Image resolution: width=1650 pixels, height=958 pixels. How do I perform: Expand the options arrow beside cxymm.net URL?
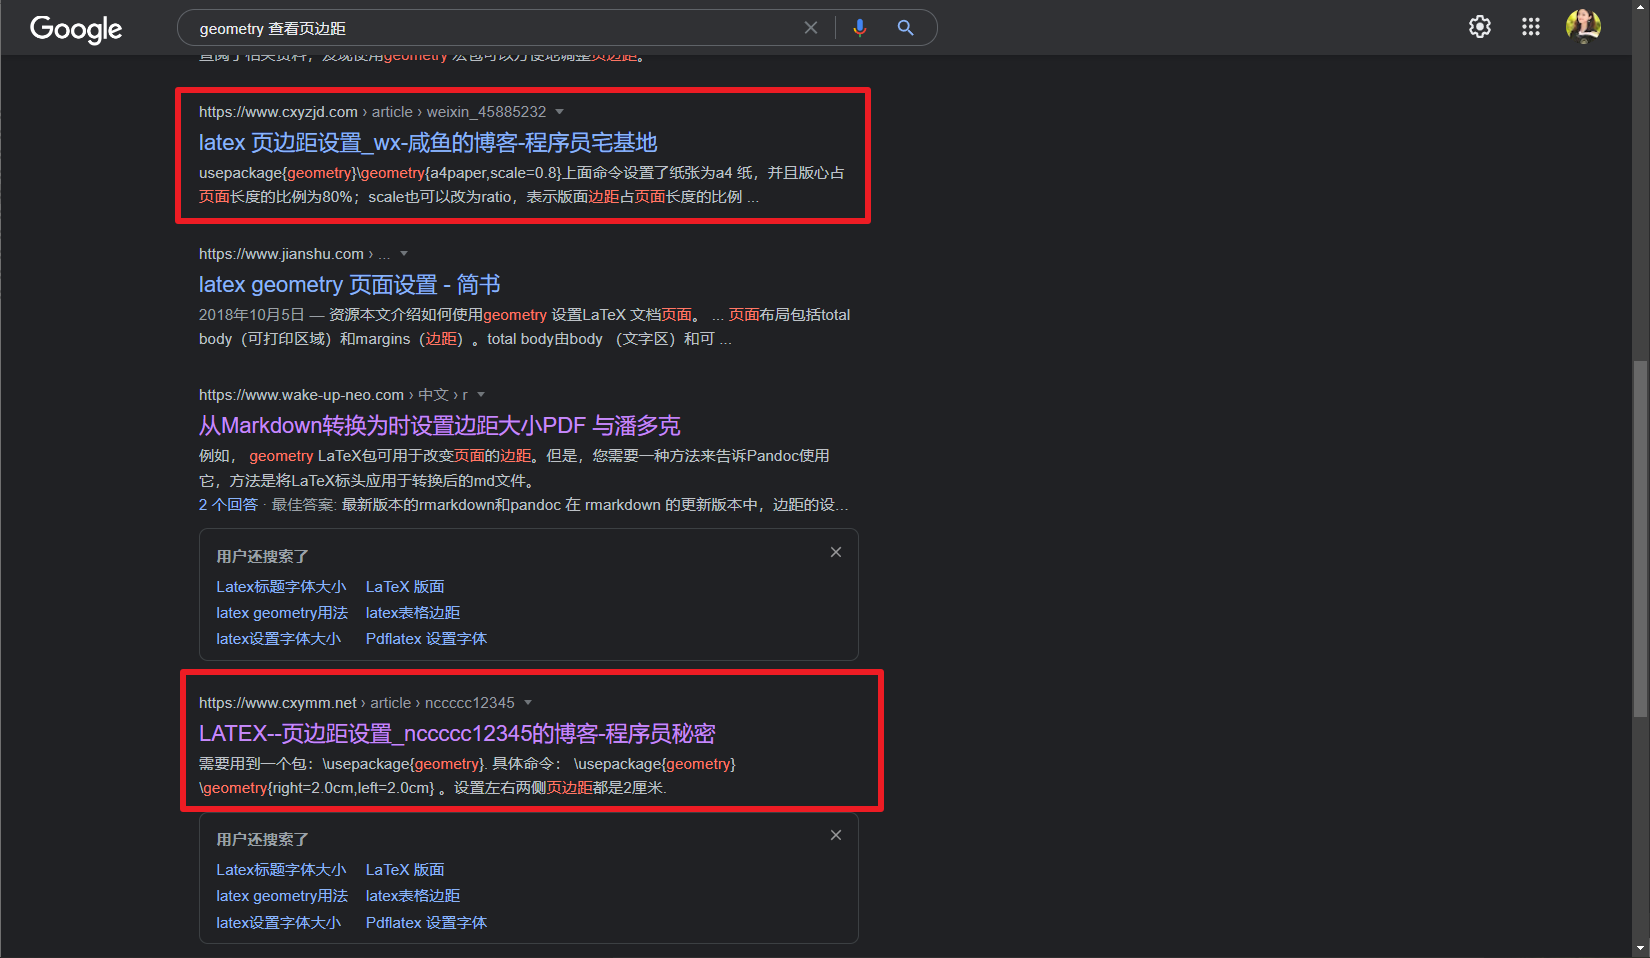click(x=528, y=703)
